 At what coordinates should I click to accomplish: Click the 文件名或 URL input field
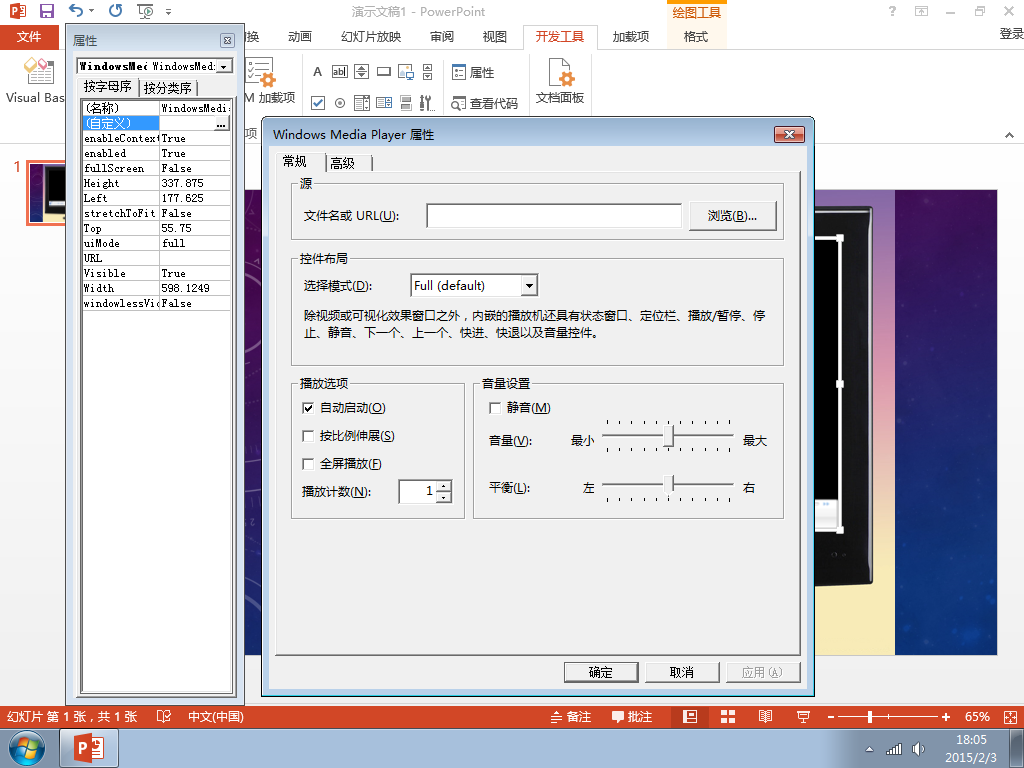pyautogui.click(x=554, y=216)
